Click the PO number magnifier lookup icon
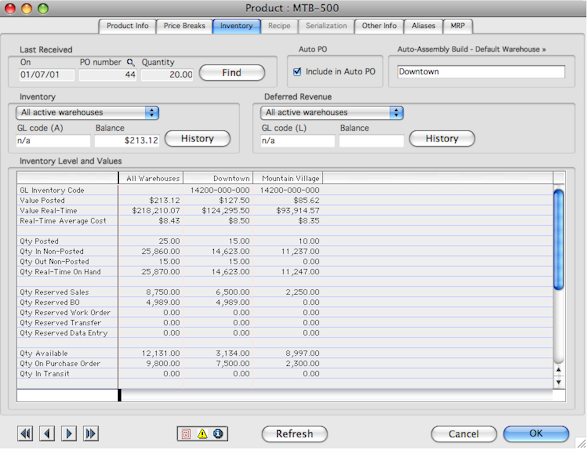 click(x=131, y=62)
